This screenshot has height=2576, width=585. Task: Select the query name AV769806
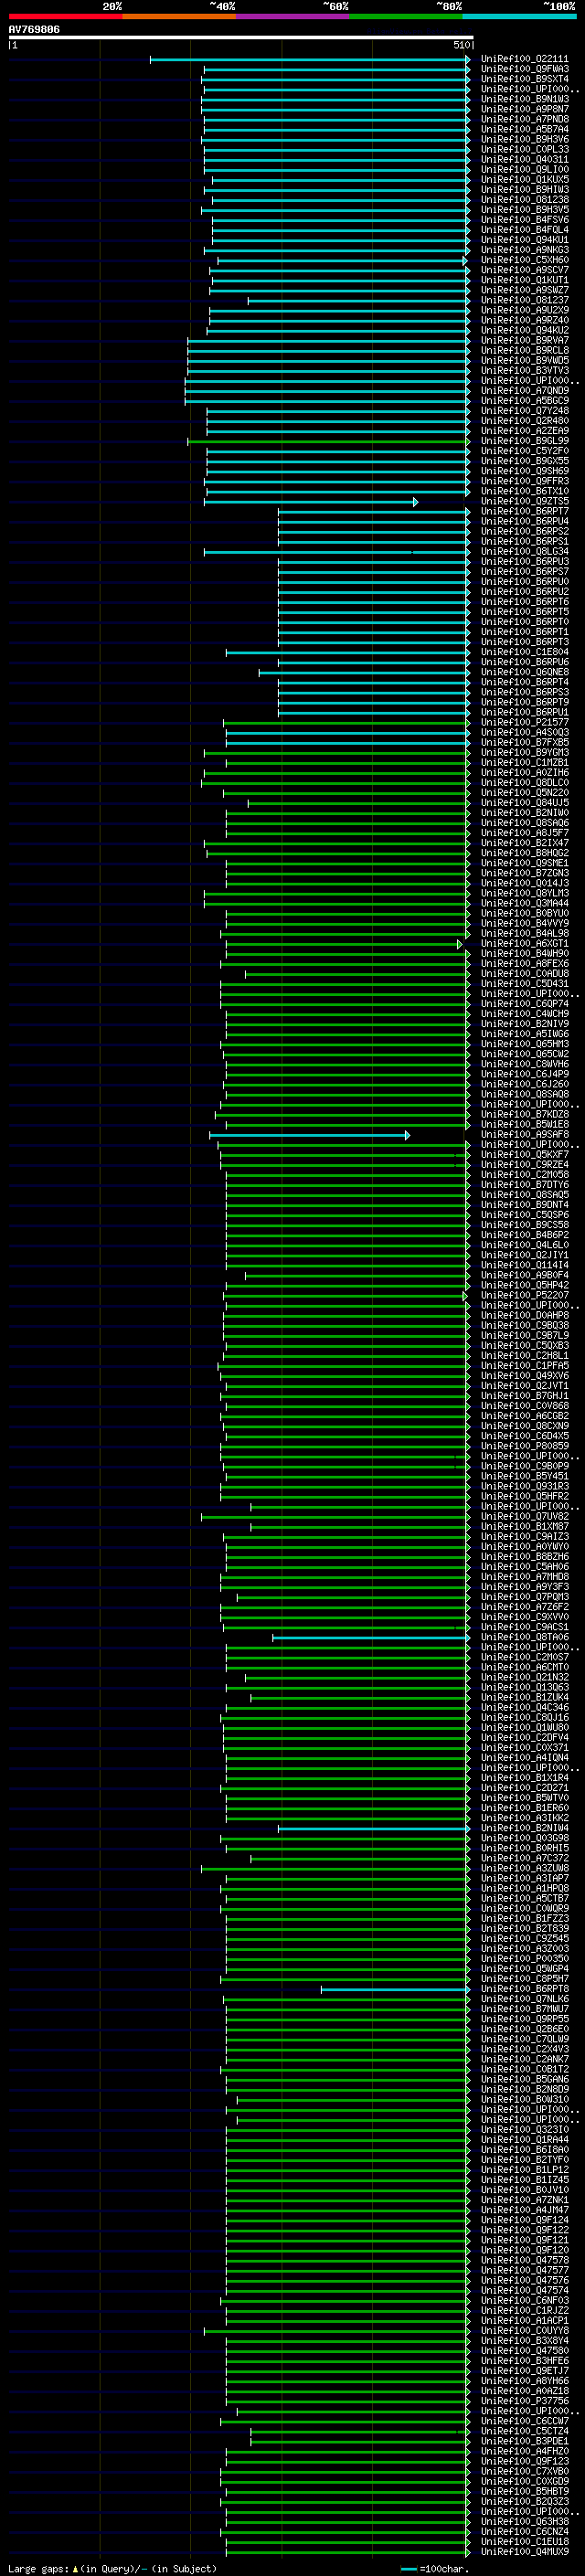(x=34, y=29)
